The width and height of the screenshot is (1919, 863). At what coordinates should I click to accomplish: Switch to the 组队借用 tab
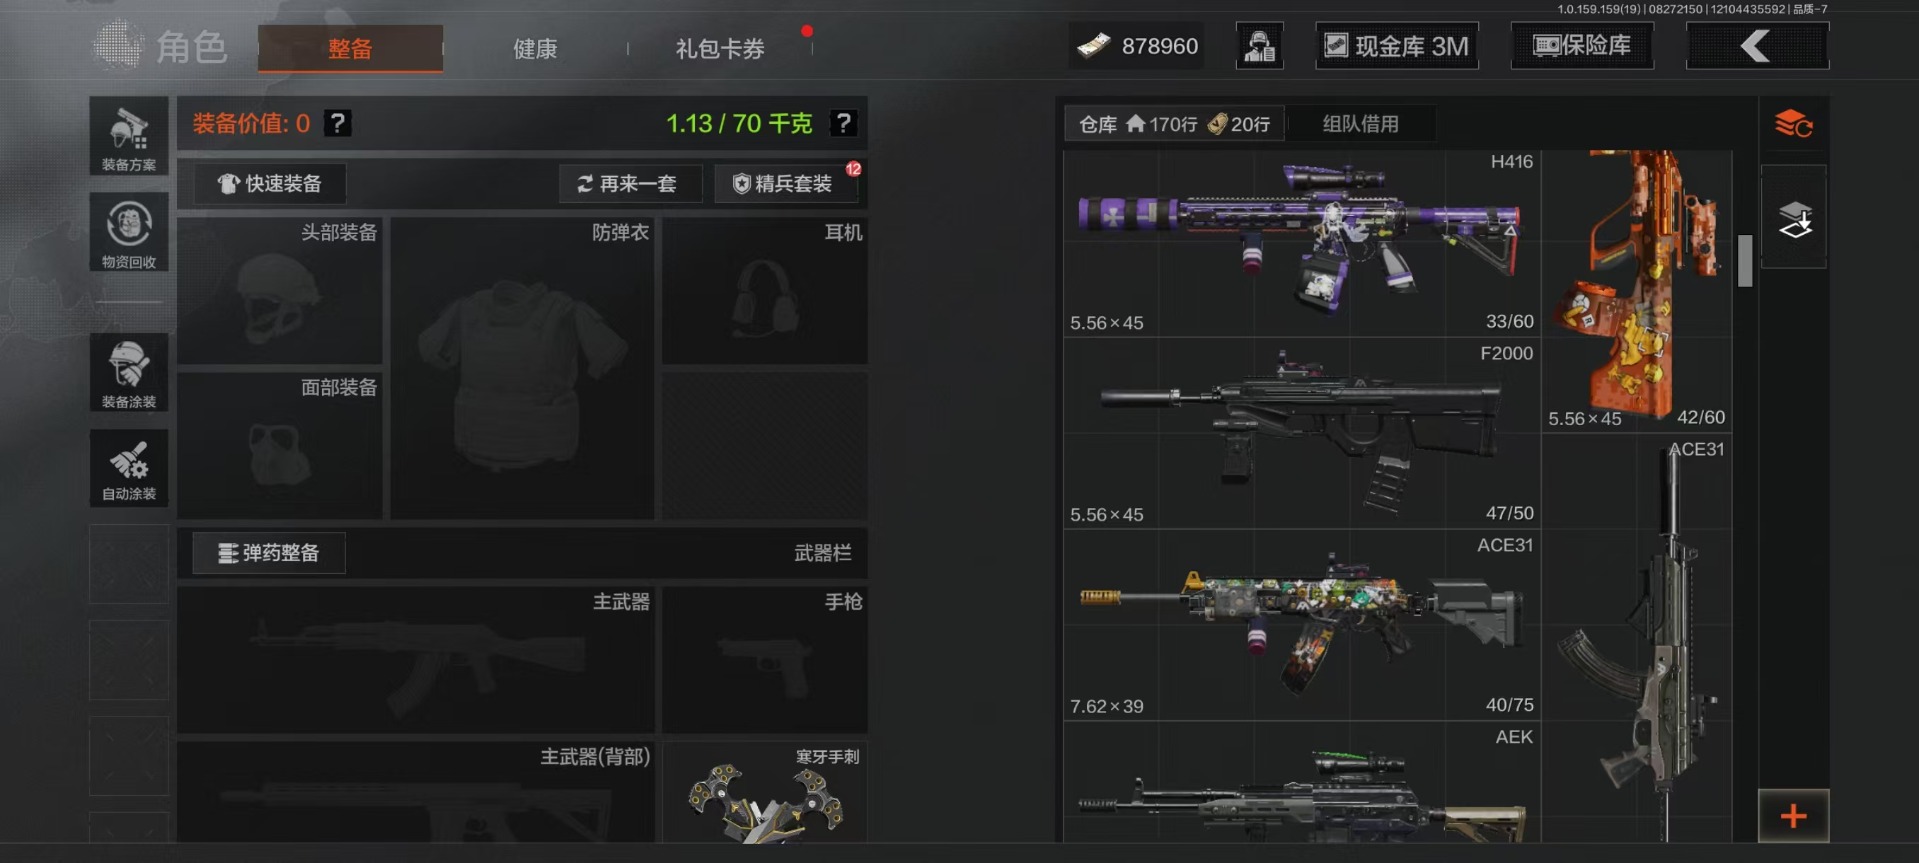click(x=1361, y=124)
